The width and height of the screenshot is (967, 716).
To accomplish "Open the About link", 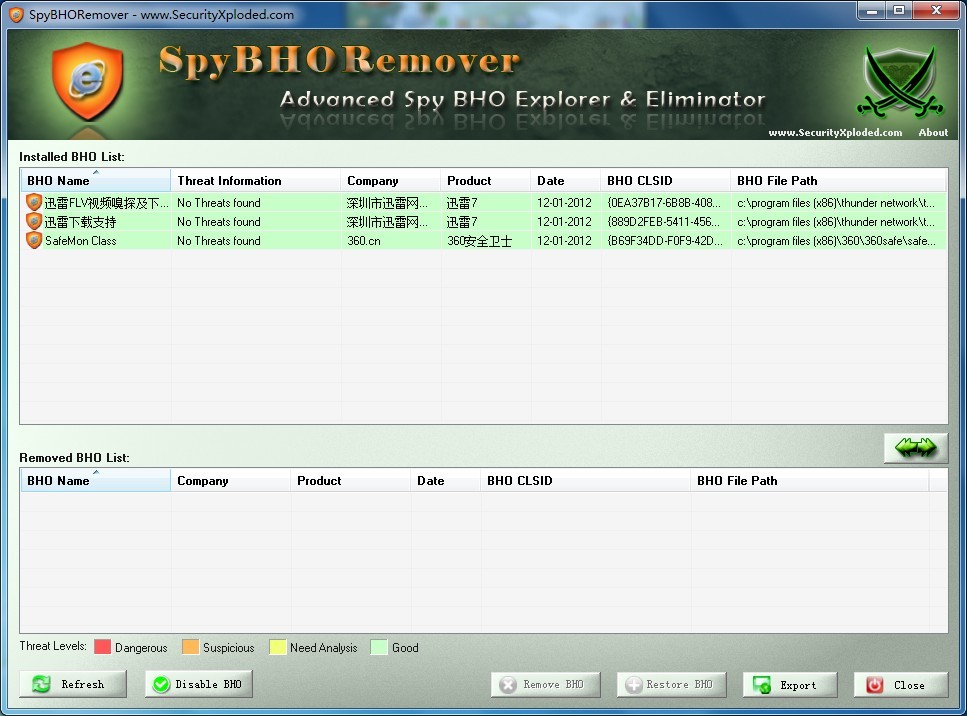I will click(x=933, y=132).
